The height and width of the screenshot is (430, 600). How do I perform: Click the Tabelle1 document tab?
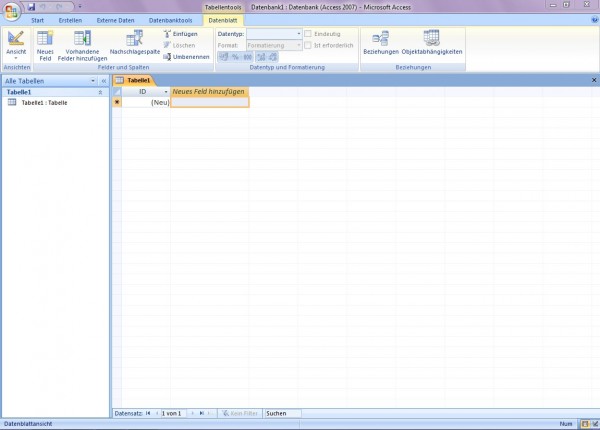click(134, 80)
